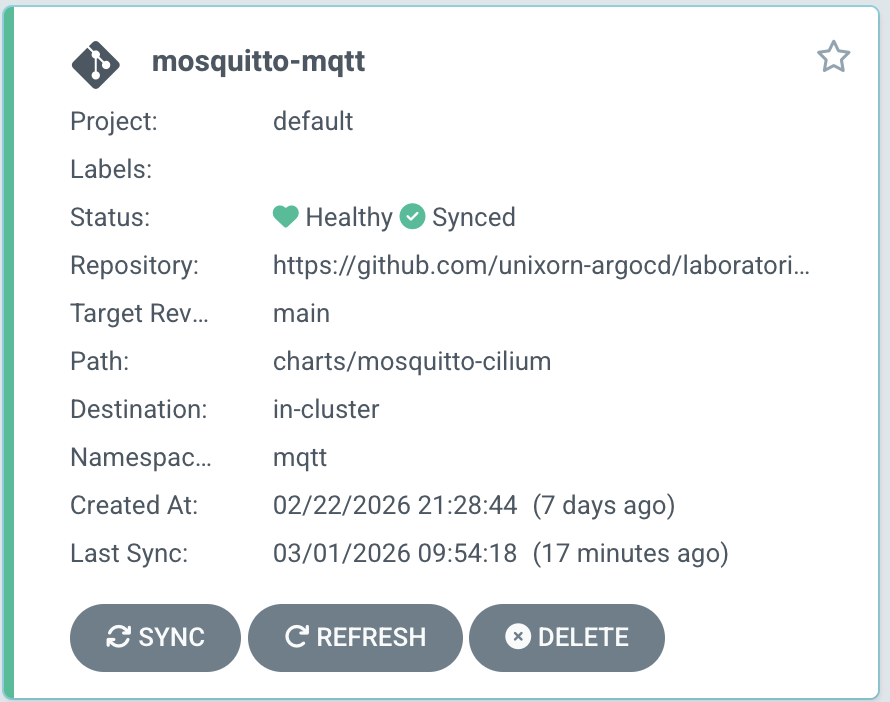Open the mosquitto-mqtt application title
890x702 pixels.
coord(258,62)
